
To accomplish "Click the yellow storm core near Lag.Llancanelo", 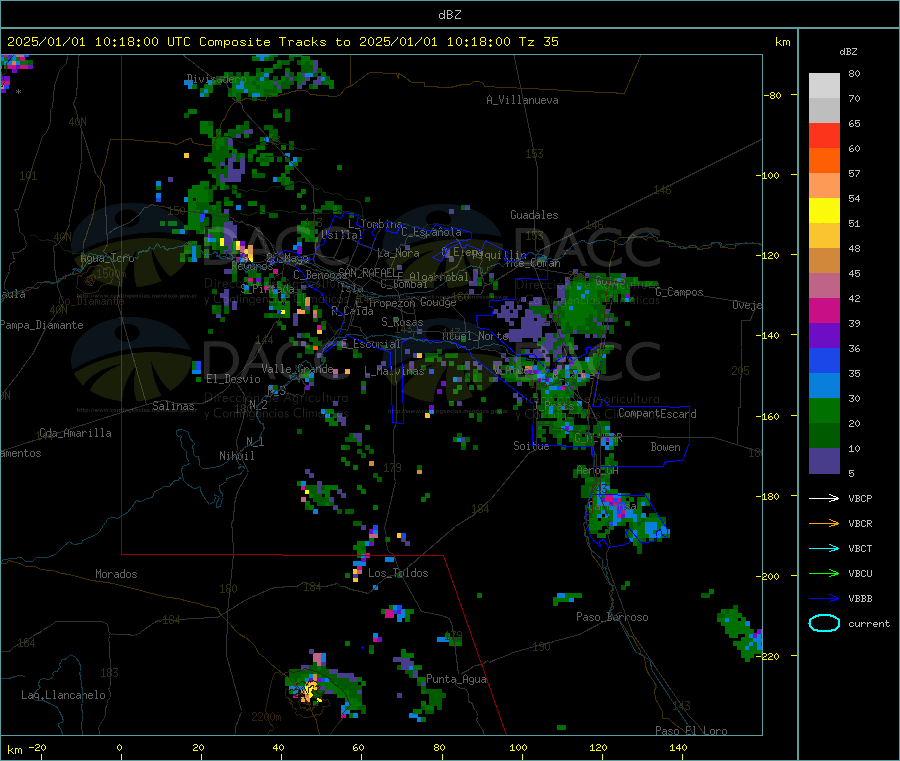I will click(x=311, y=690).
